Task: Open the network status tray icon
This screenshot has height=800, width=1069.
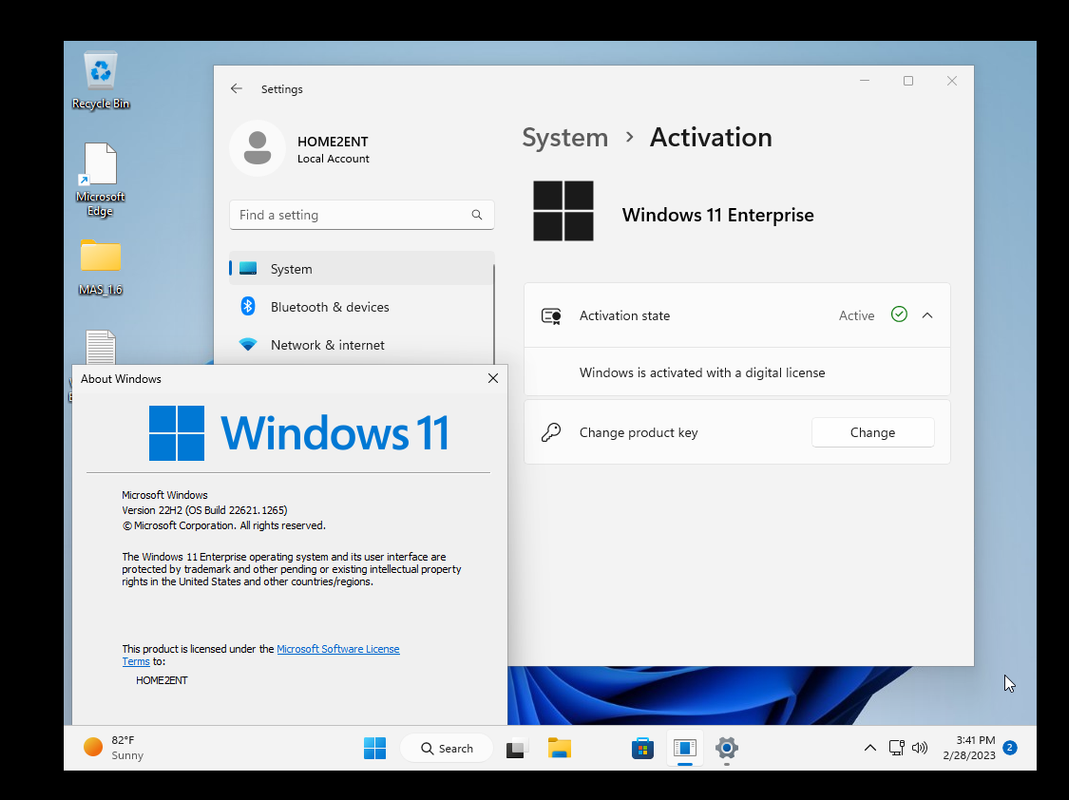Action: (897, 748)
